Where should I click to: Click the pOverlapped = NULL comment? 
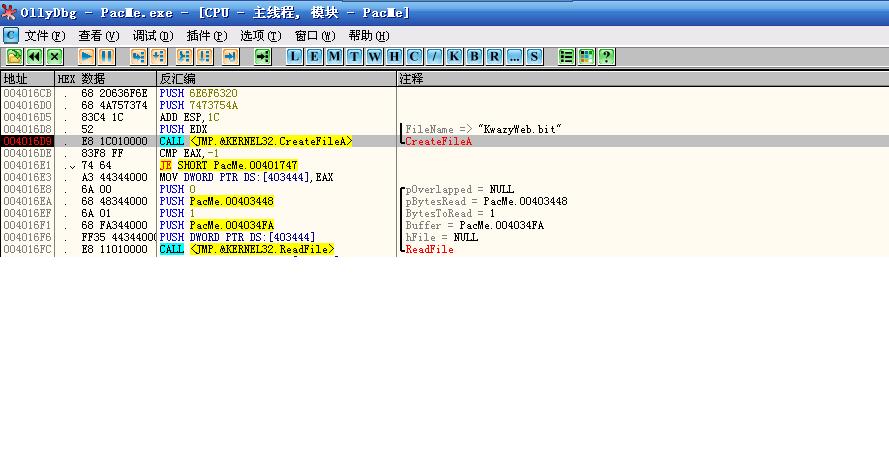coord(460,189)
